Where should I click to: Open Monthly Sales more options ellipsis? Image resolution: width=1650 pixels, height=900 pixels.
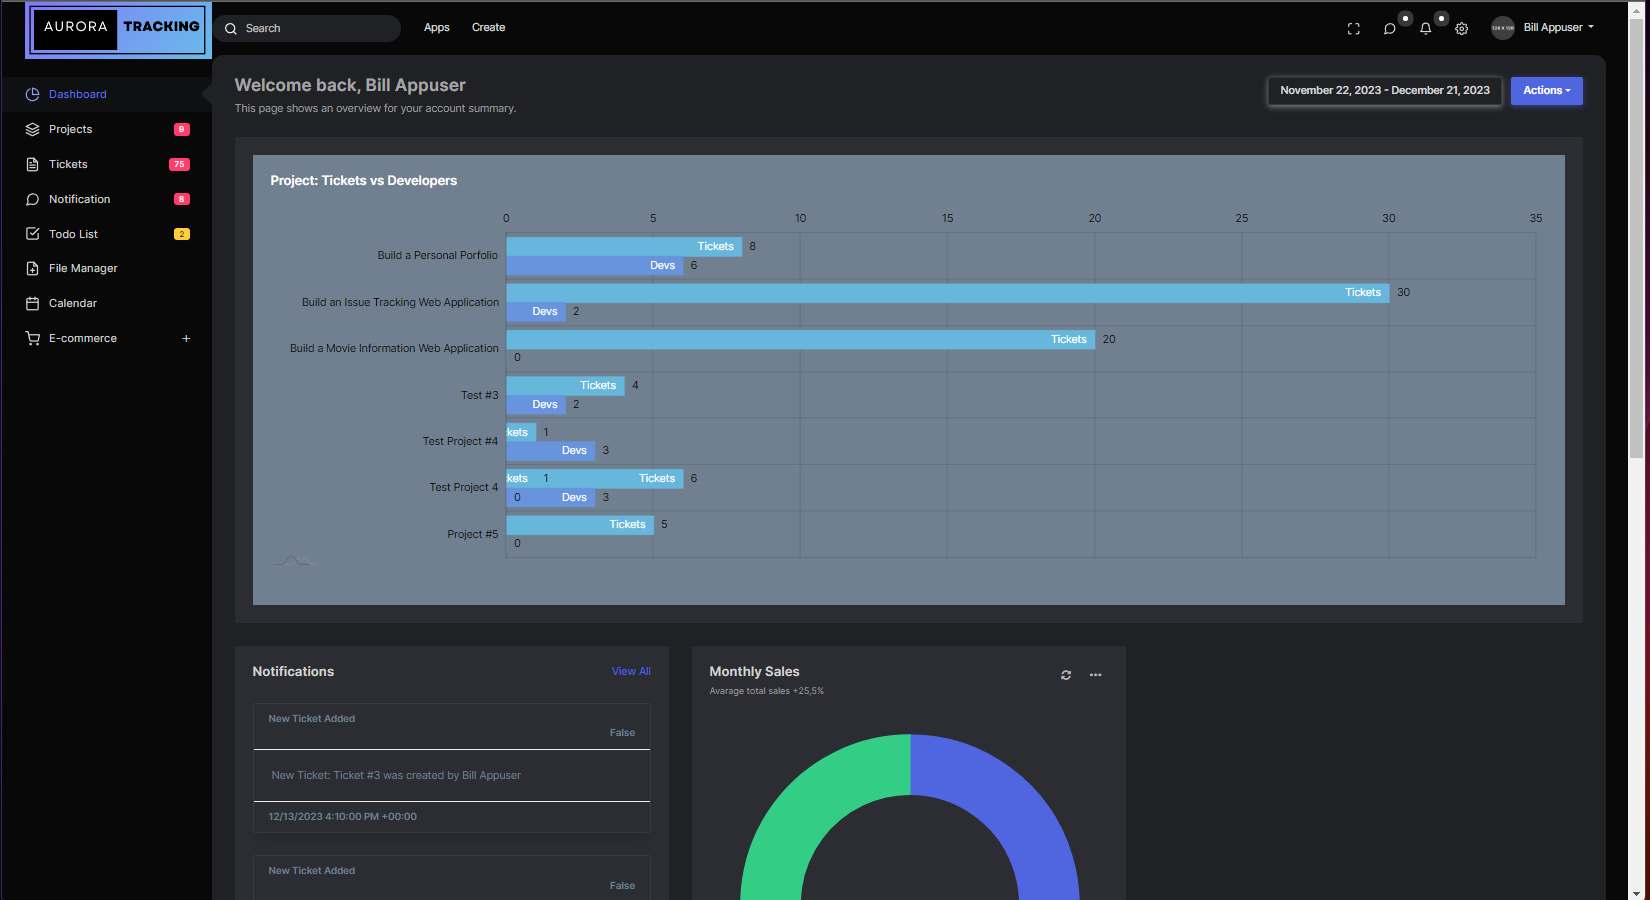pos(1096,675)
